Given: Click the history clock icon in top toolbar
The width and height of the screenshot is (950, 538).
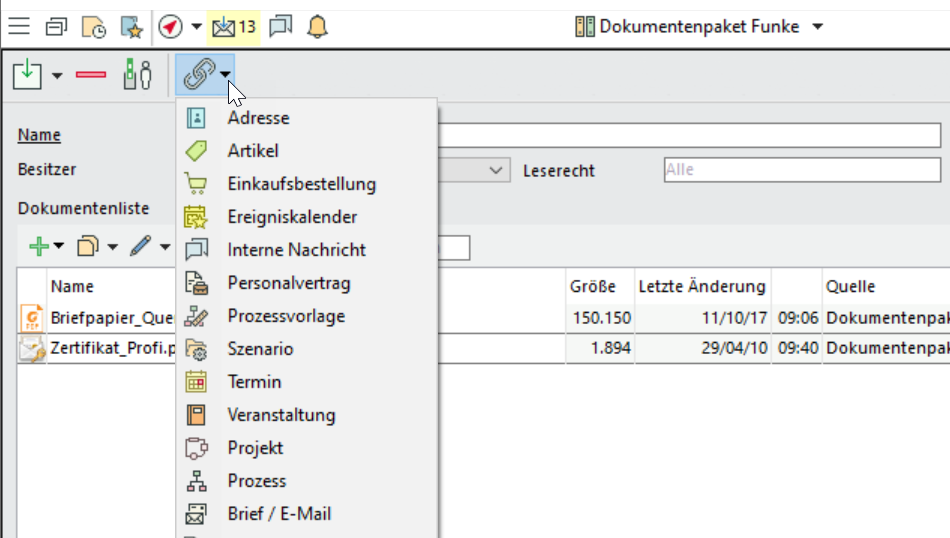Looking at the screenshot, I should click(93, 27).
